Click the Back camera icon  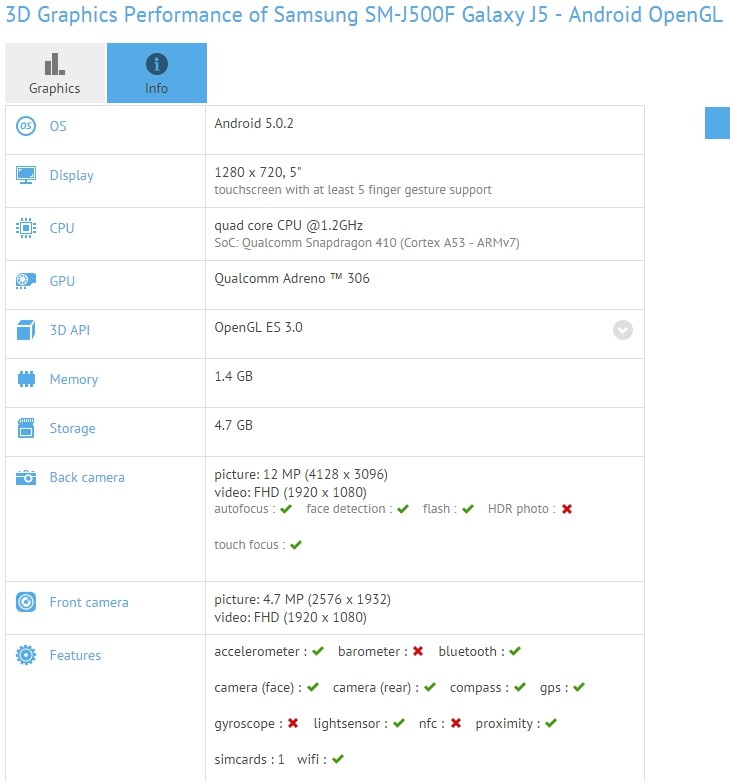pyautogui.click(x=26, y=477)
